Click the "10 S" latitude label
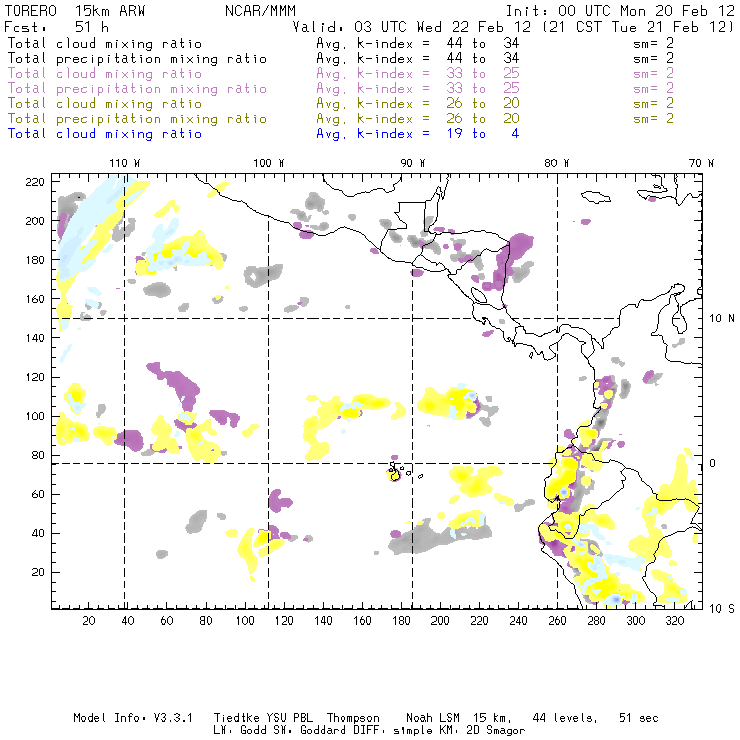 722,609
